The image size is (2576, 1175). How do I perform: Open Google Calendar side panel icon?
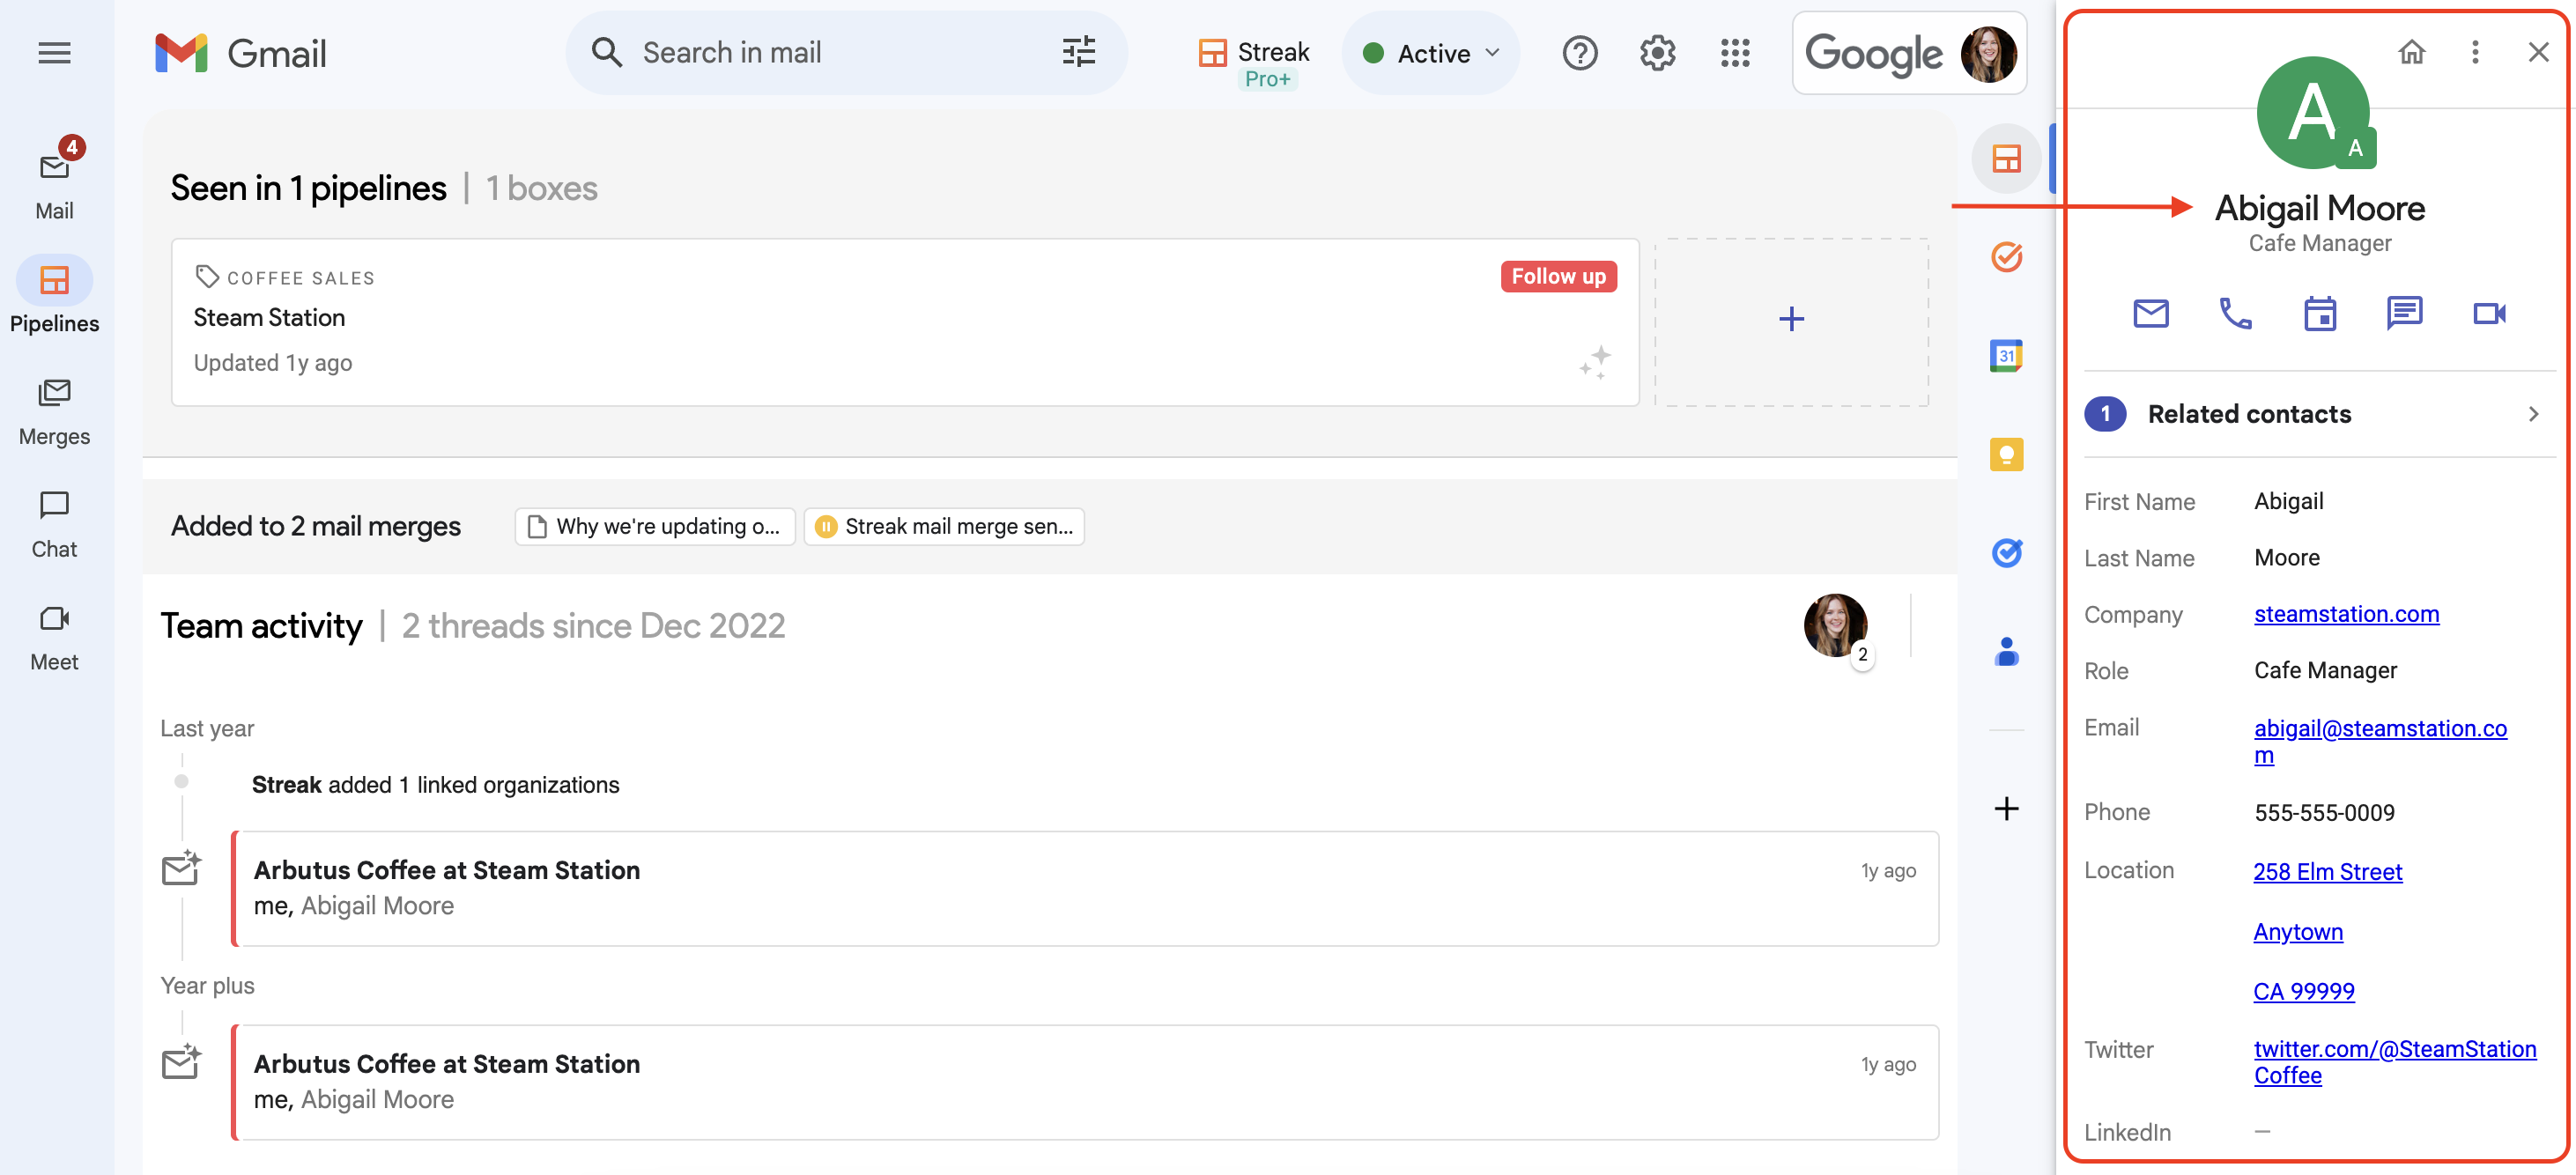click(2005, 355)
